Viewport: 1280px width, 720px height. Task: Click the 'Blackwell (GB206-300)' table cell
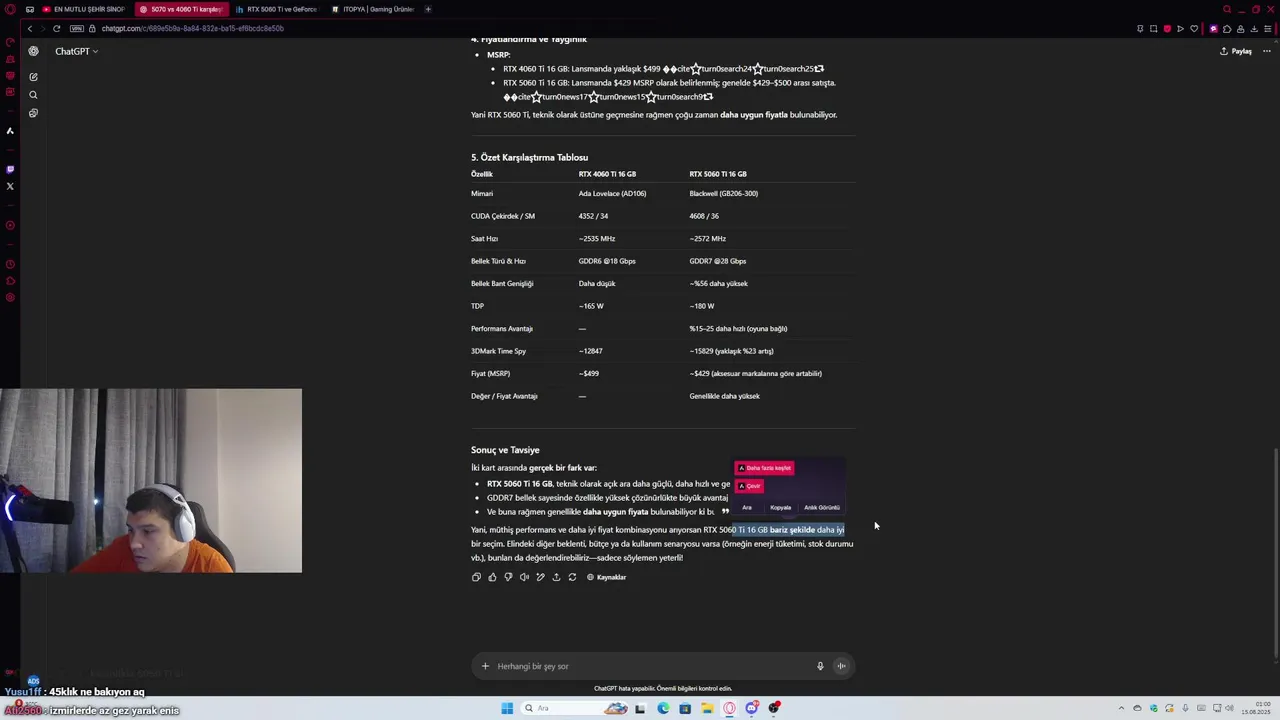723,194
